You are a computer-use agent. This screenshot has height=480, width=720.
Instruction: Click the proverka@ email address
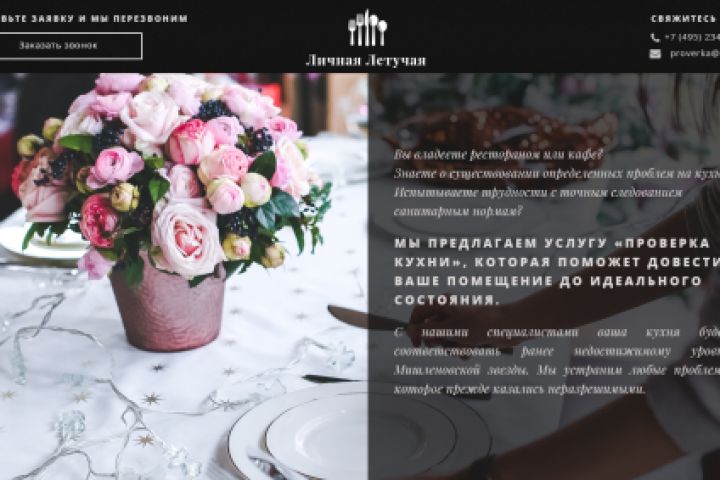click(695, 53)
